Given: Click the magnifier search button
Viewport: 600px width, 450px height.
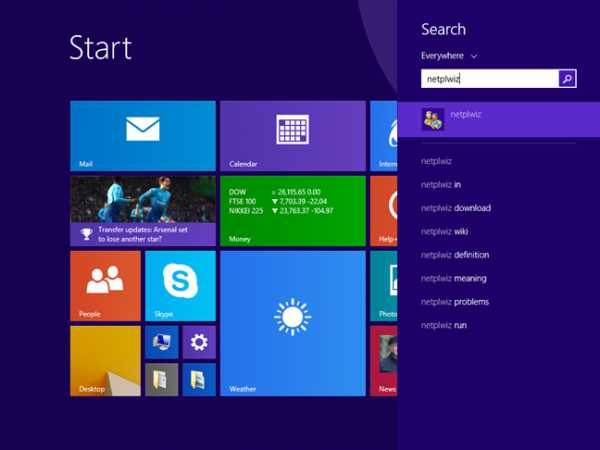Looking at the screenshot, I should pyautogui.click(x=567, y=78).
